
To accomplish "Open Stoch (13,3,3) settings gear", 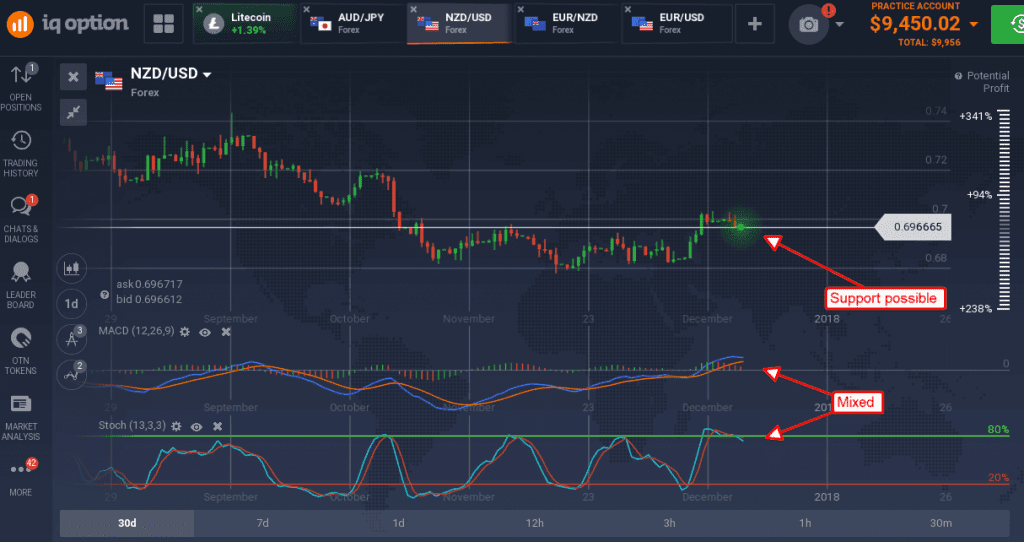I will point(176,426).
